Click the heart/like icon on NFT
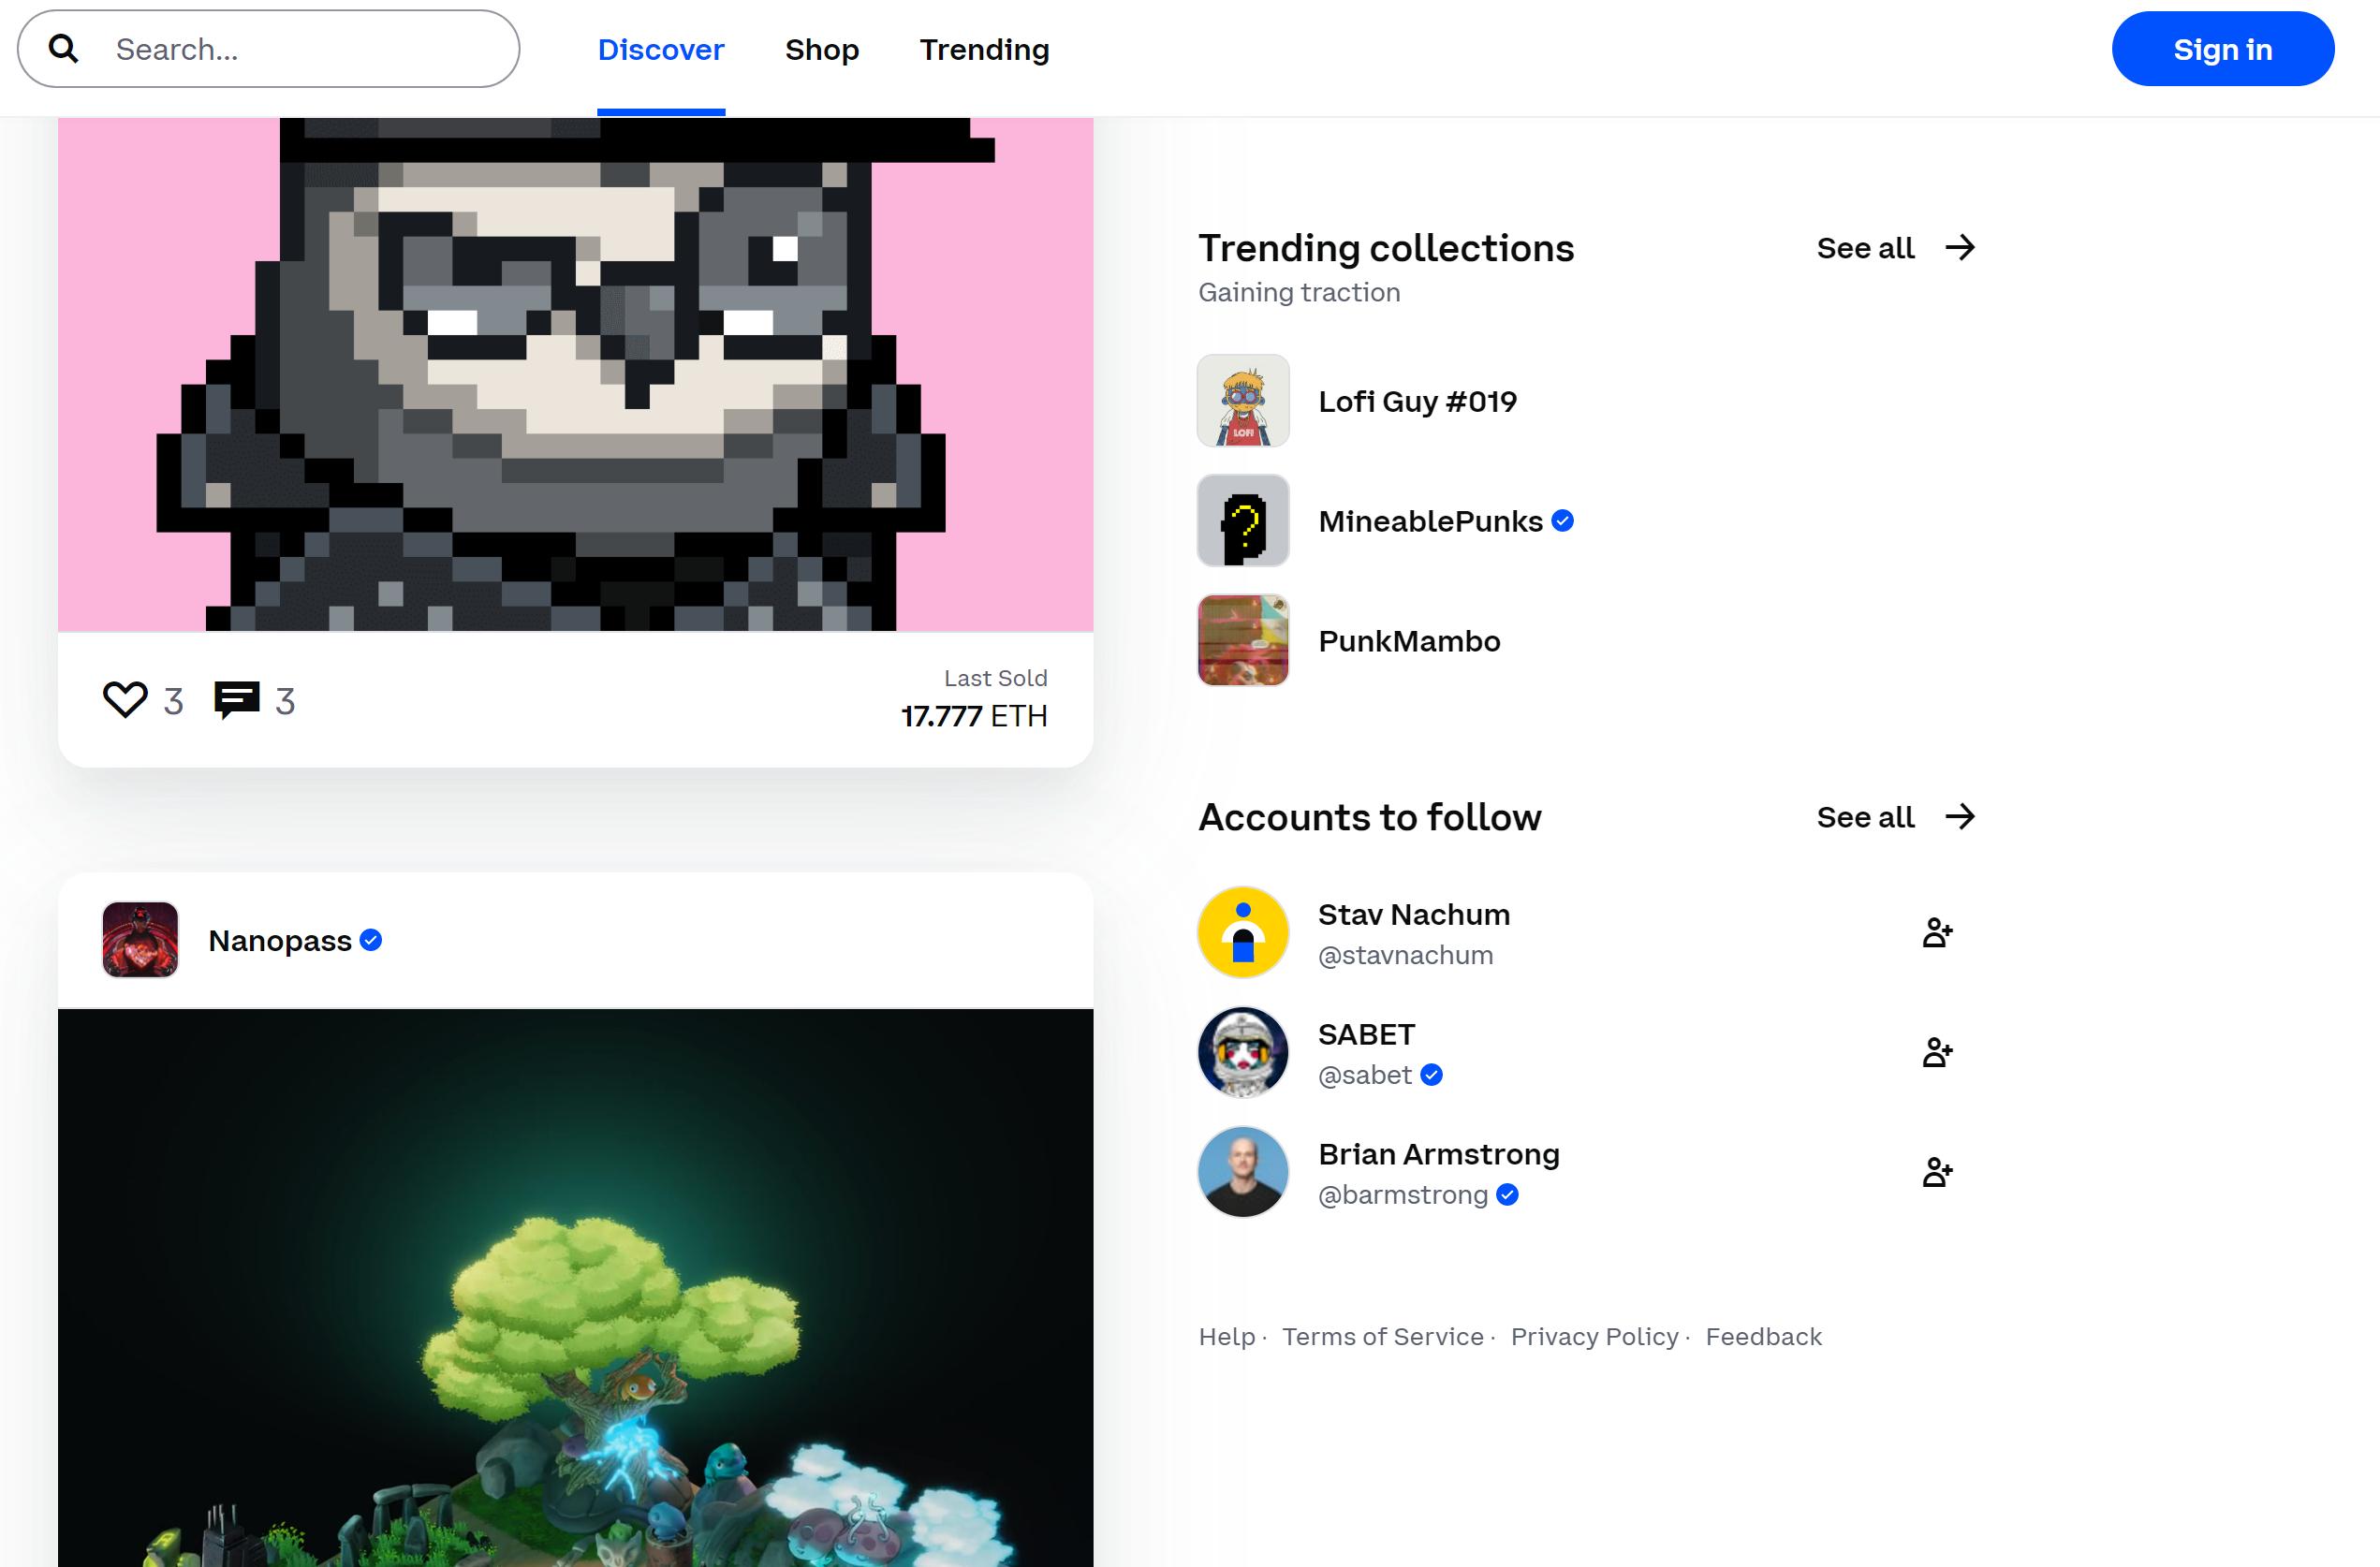The width and height of the screenshot is (2380, 1567). click(125, 699)
